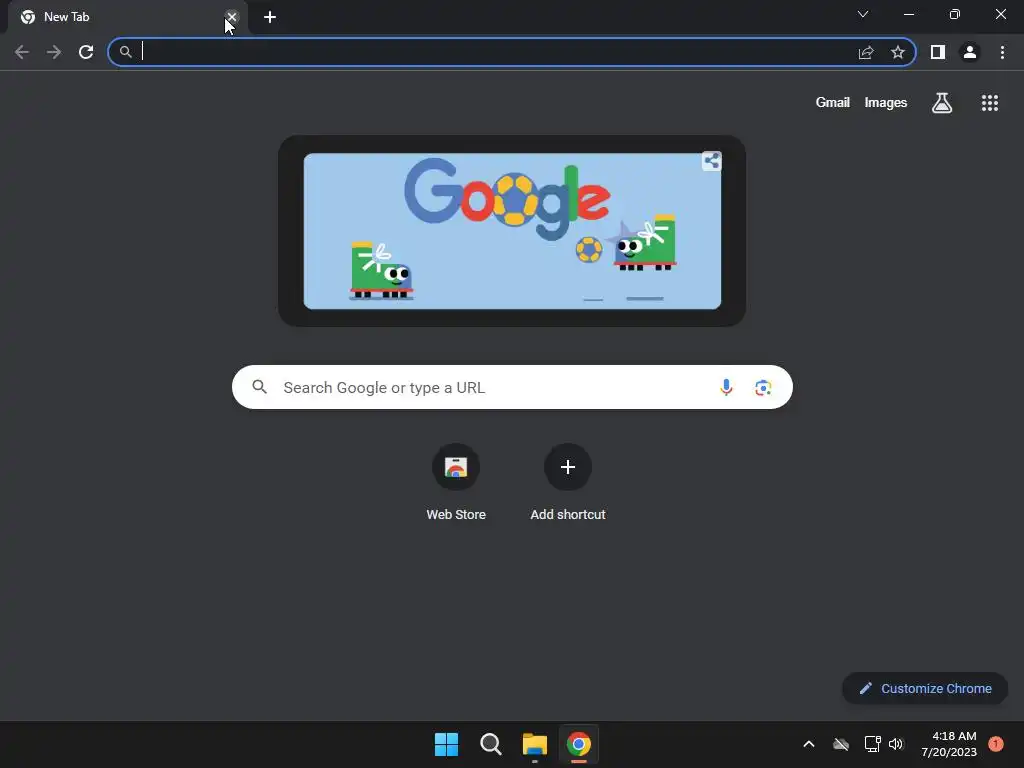The width and height of the screenshot is (1024, 768).
Task: Open the tab search dropdown chevron
Action: click(863, 14)
